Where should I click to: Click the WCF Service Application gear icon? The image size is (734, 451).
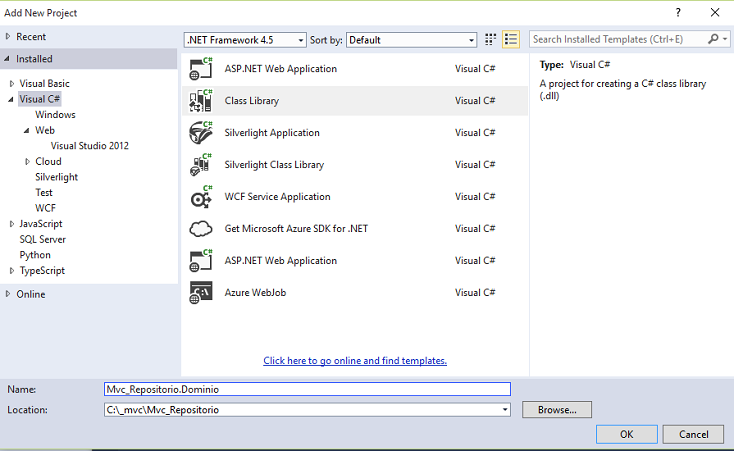(201, 197)
